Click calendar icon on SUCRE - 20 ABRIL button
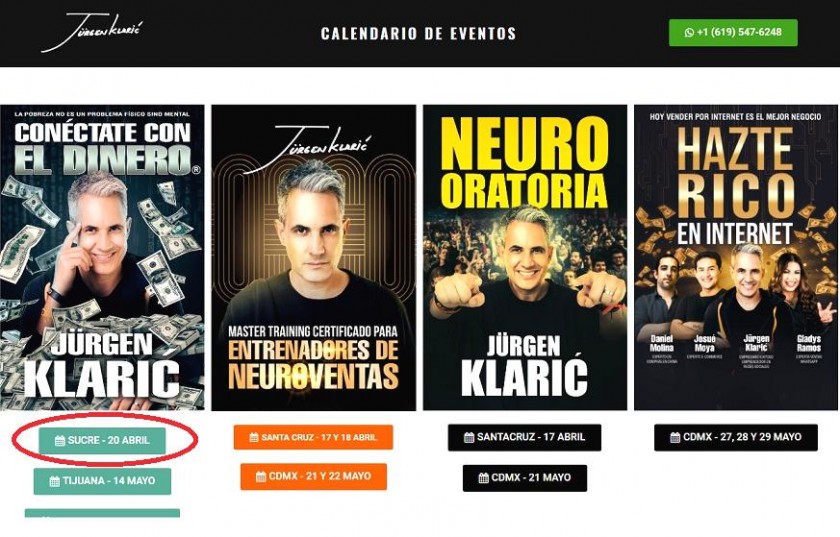The image size is (840, 537). click(x=60, y=441)
